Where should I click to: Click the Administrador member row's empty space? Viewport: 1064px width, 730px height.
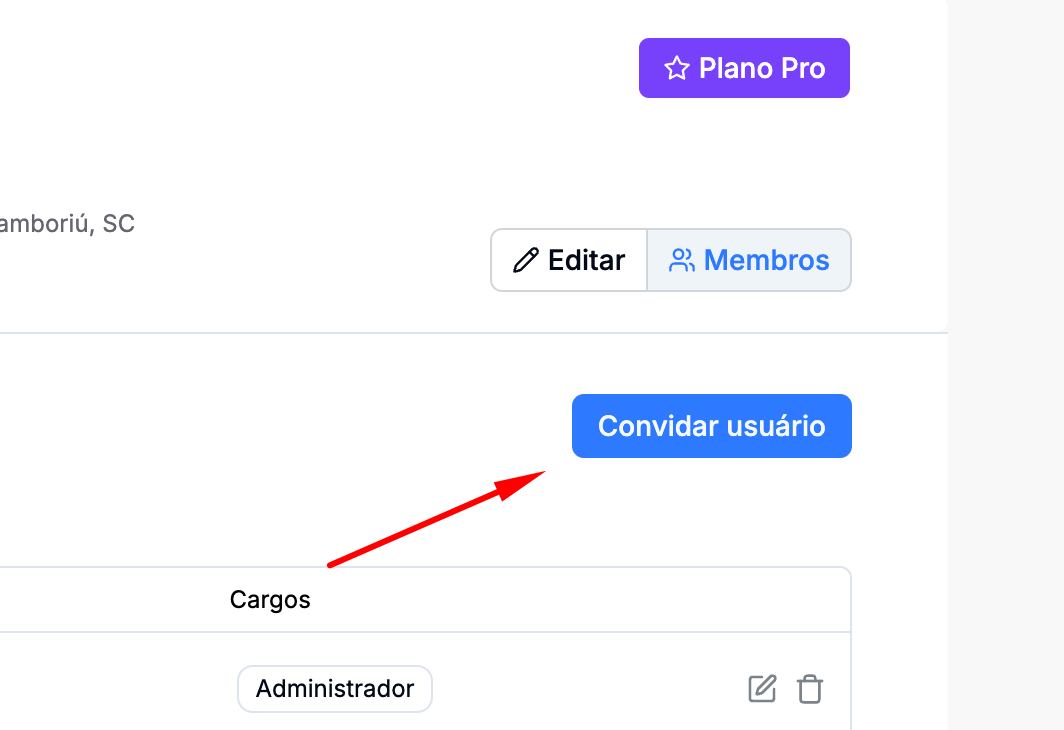[584, 689]
